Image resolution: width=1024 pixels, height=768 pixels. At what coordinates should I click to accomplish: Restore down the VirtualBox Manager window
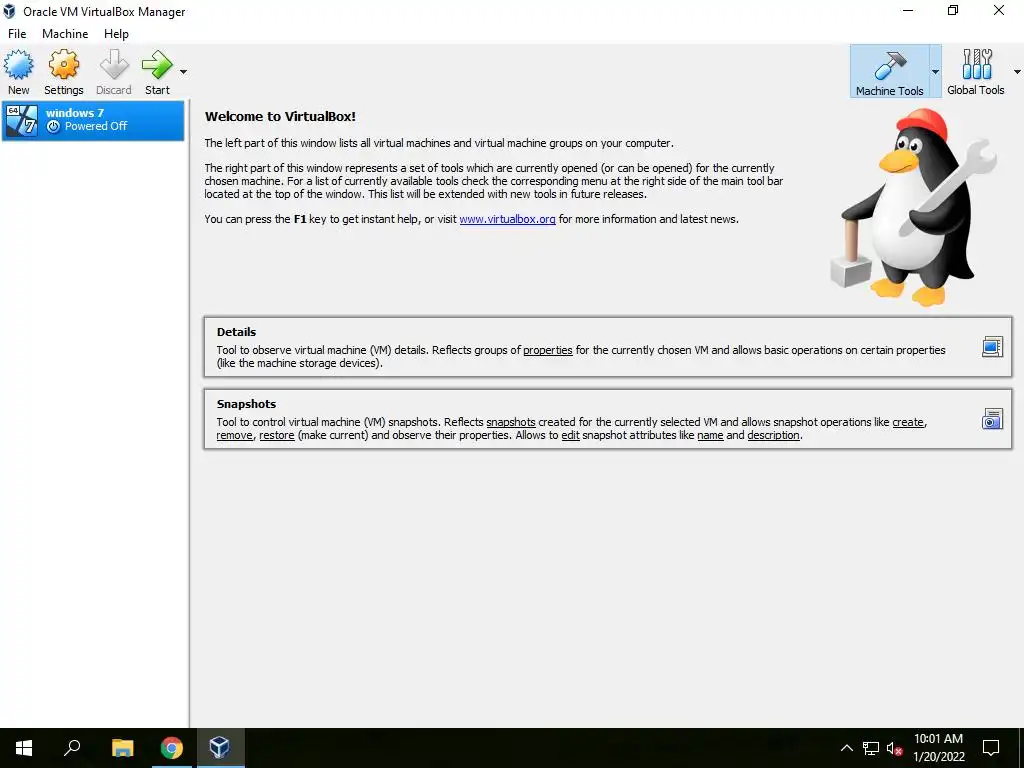pyautogui.click(x=953, y=10)
